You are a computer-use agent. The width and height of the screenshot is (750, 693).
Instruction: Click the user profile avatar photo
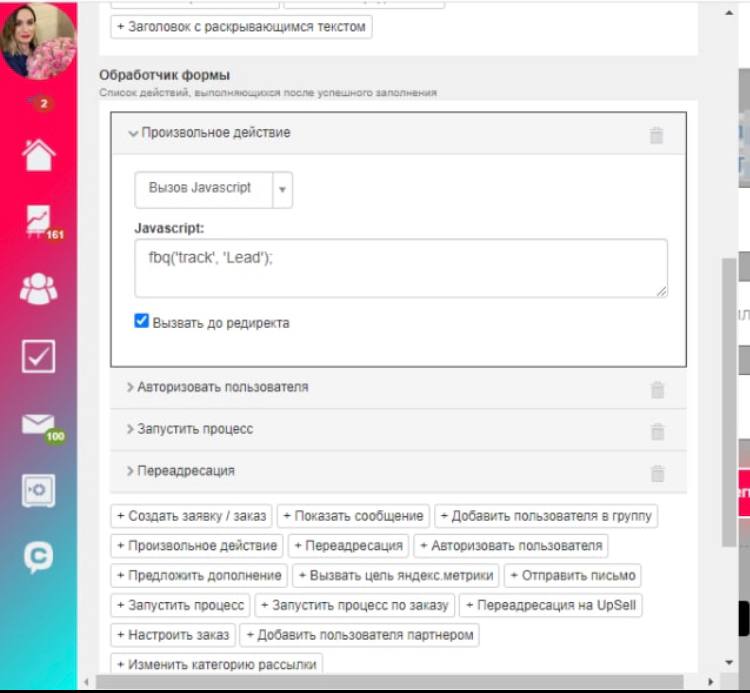click(38, 41)
